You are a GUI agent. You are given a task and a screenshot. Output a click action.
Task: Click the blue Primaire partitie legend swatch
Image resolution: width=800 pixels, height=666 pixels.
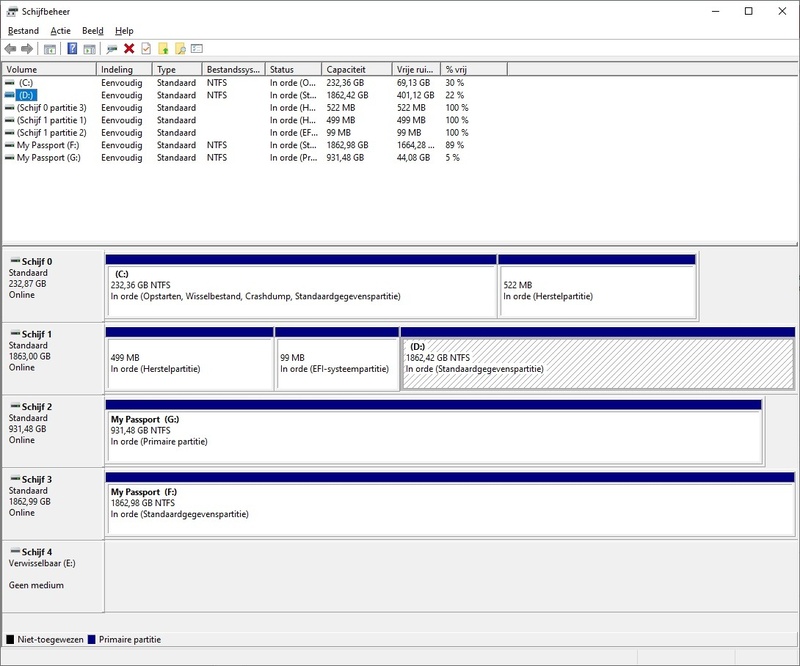coord(92,639)
